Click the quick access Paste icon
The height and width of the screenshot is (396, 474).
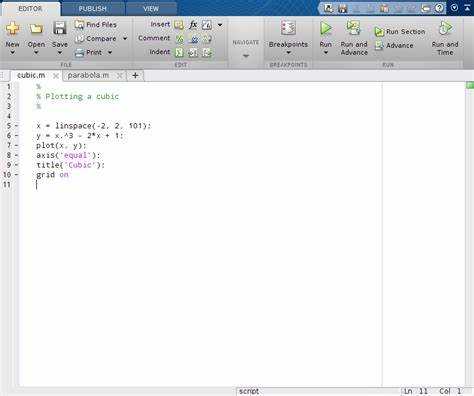[x=384, y=8]
